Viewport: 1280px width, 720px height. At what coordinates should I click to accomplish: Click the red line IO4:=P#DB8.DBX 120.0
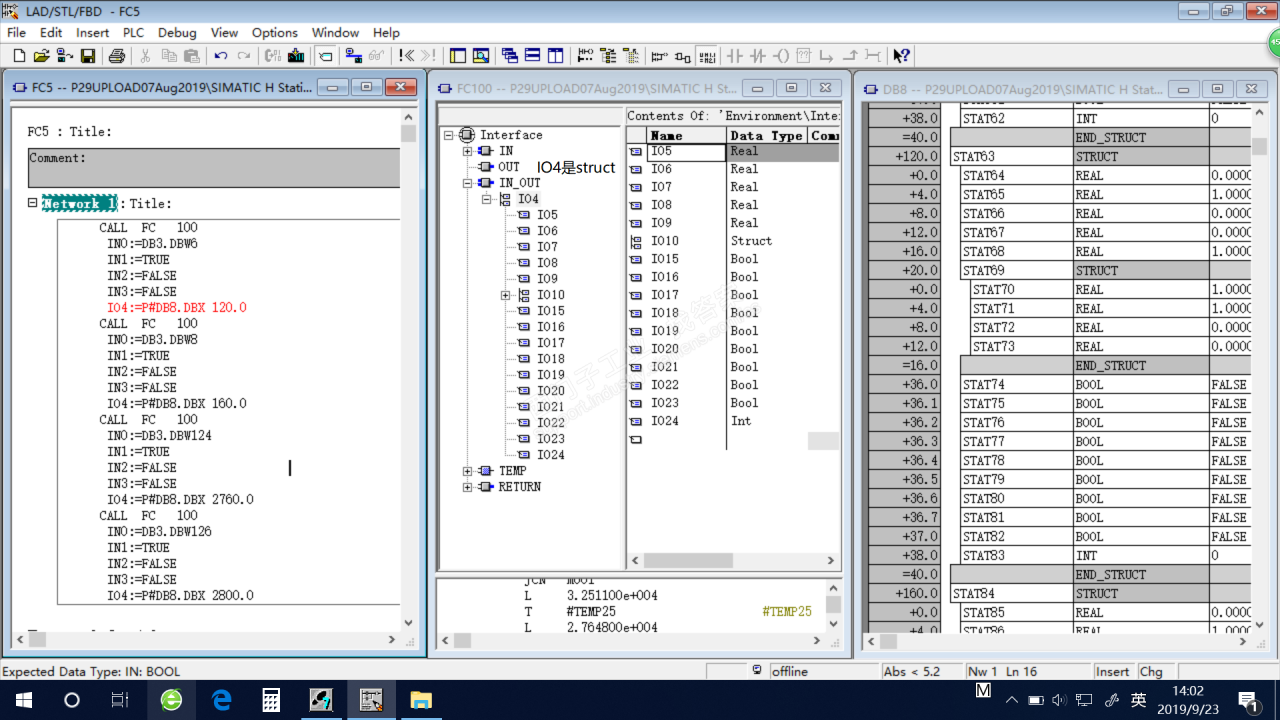coord(176,307)
